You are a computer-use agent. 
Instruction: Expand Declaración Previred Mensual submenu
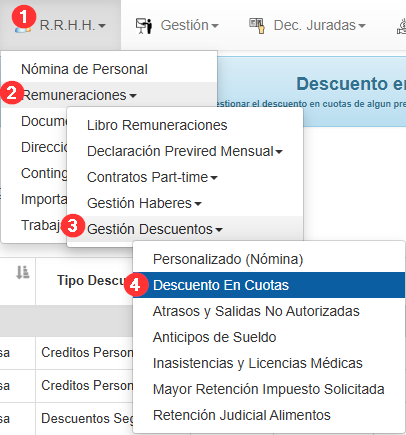185,151
